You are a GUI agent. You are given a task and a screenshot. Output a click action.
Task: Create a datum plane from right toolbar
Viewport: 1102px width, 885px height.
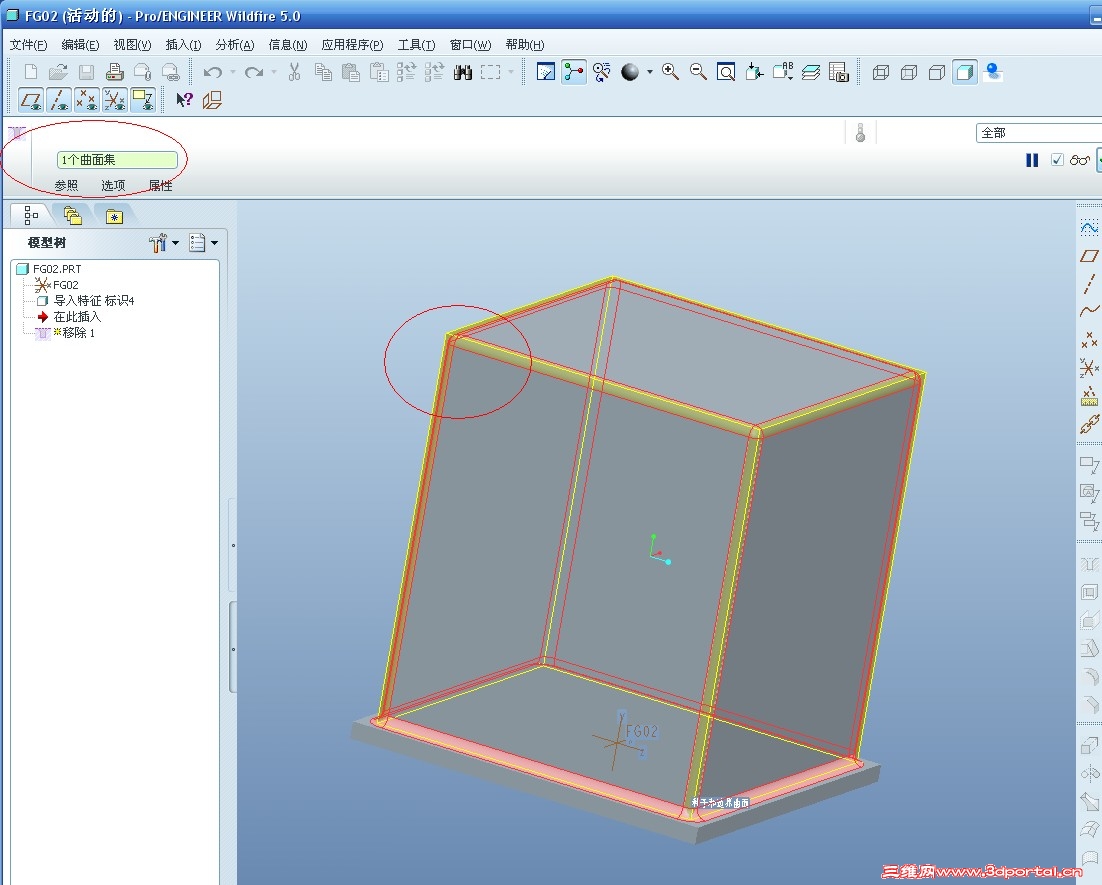[x=1089, y=256]
